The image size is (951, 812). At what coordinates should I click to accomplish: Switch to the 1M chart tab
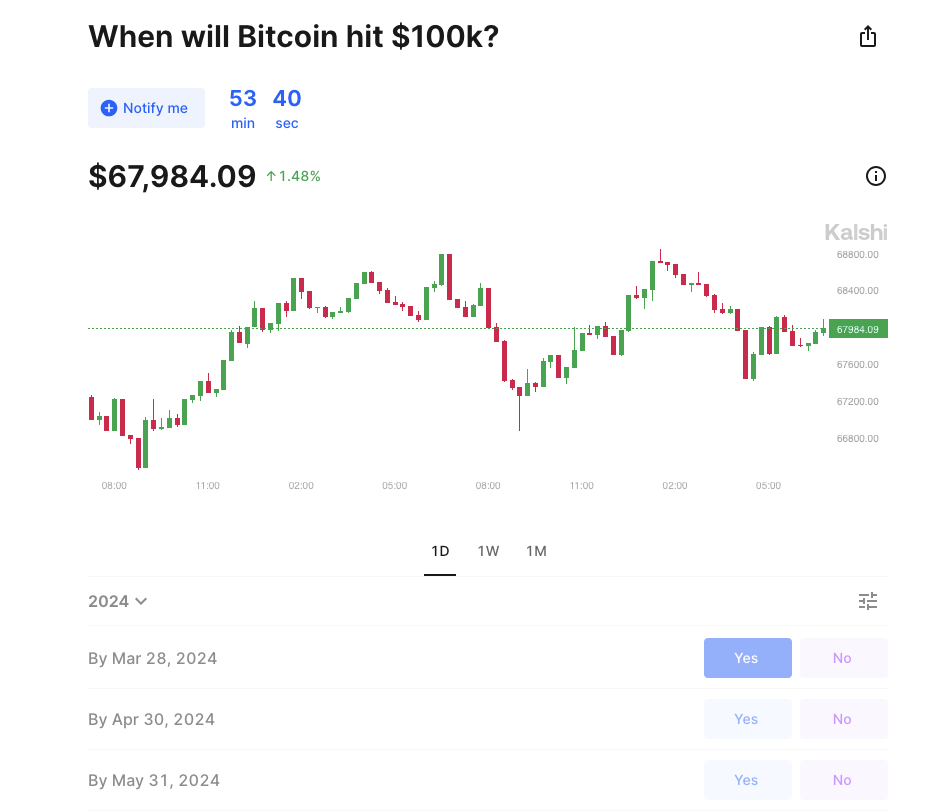[x=536, y=551]
